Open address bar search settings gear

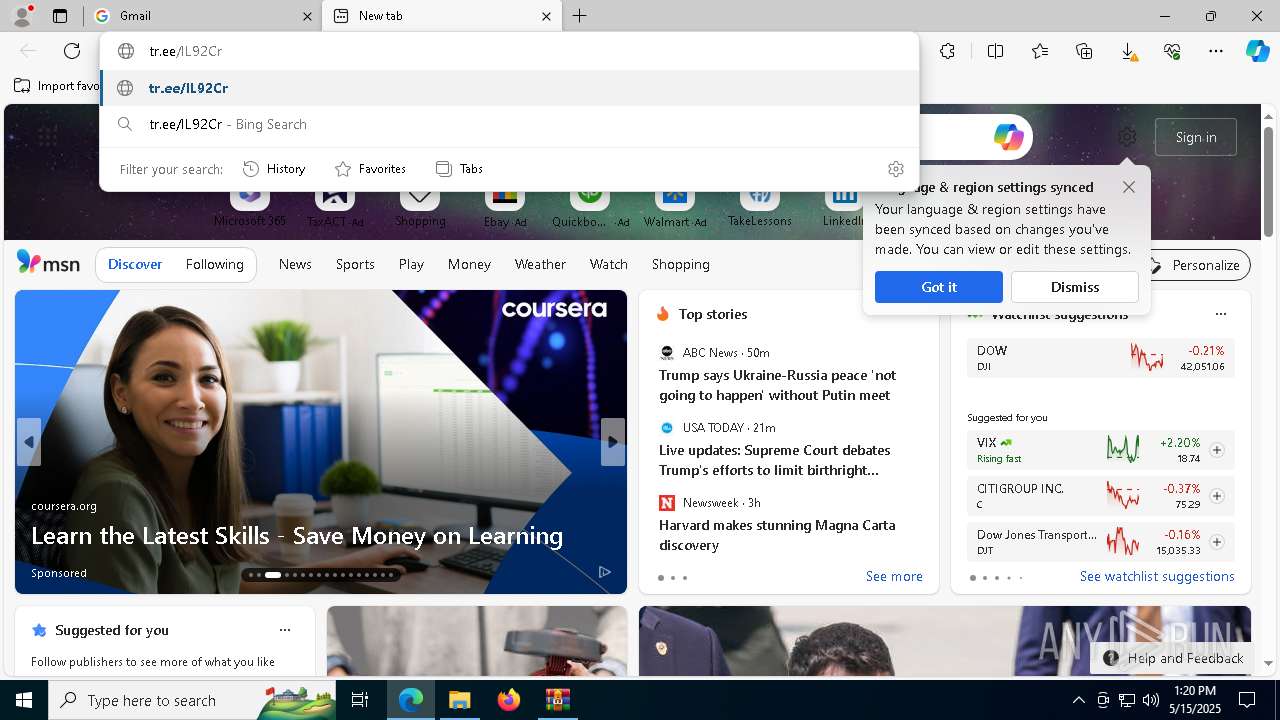click(896, 169)
